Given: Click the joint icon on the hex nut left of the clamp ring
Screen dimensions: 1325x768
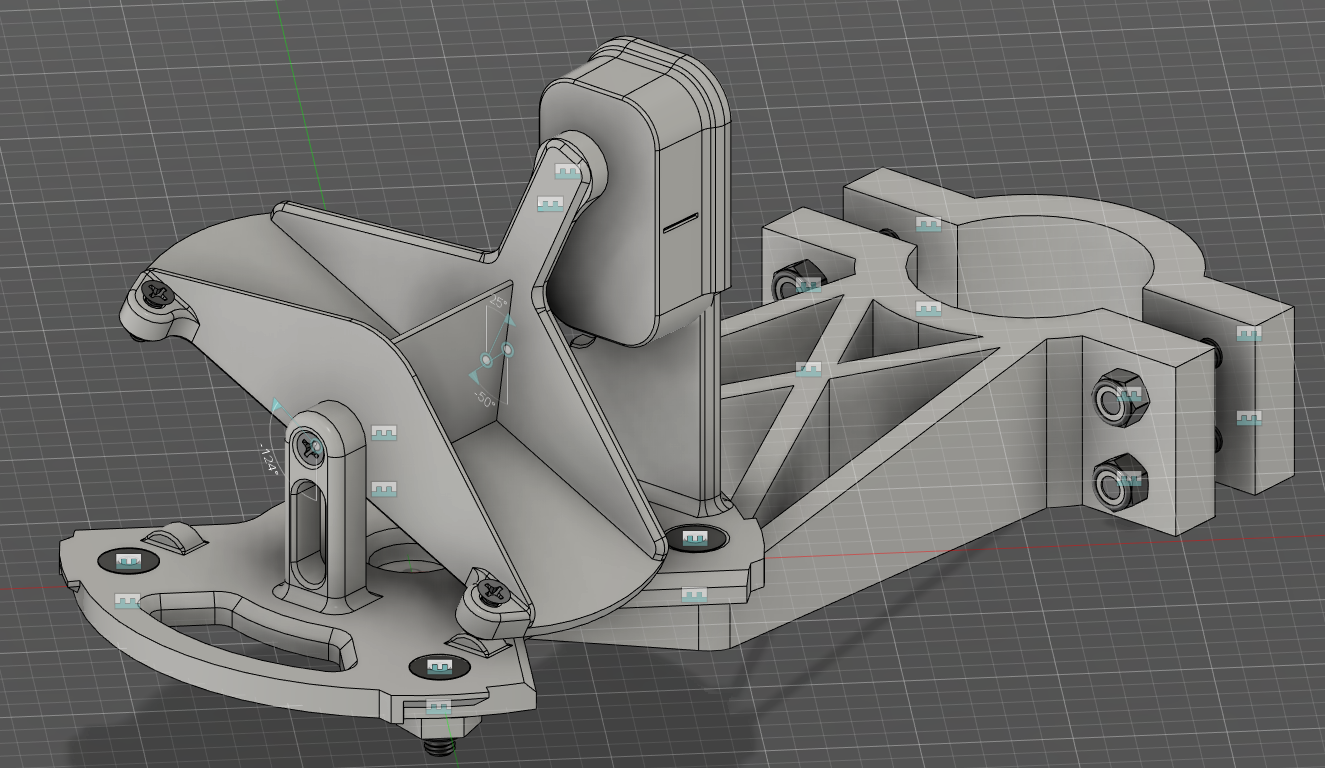Looking at the screenshot, I should click(x=808, y=287).
